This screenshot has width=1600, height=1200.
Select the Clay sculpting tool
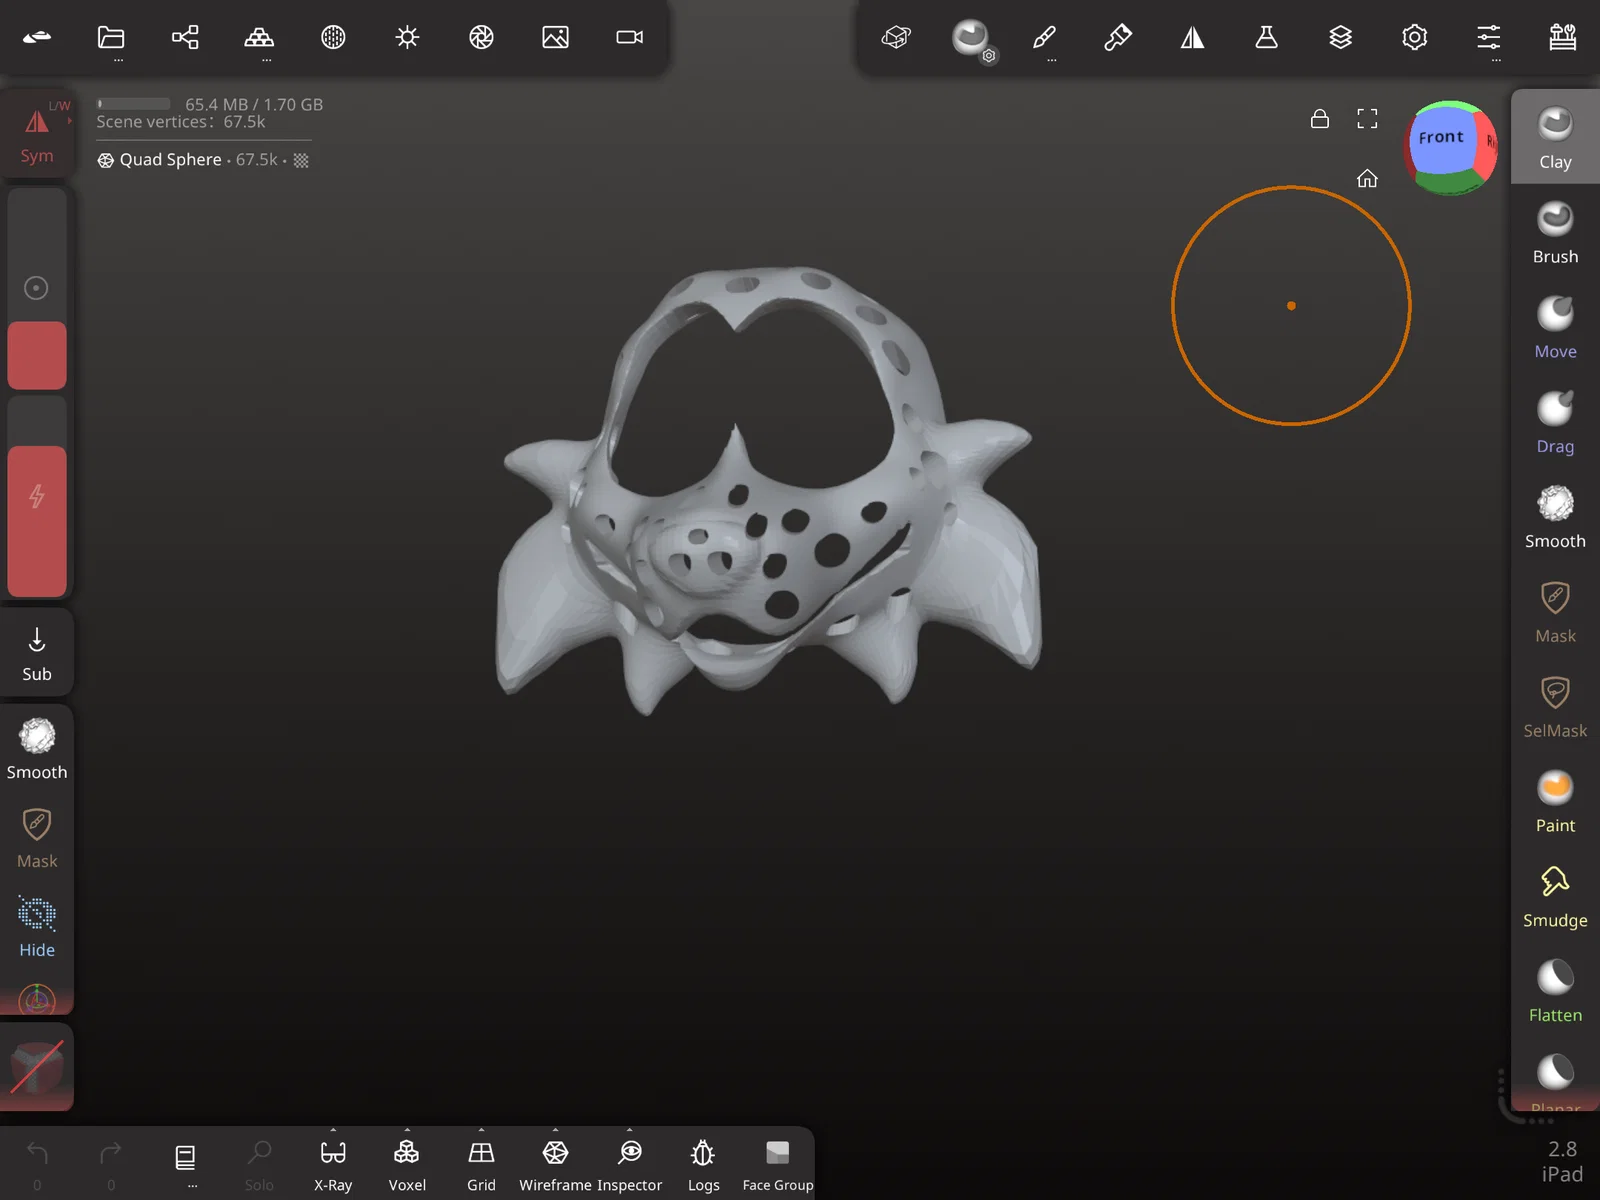click(x=1555, y=137)
